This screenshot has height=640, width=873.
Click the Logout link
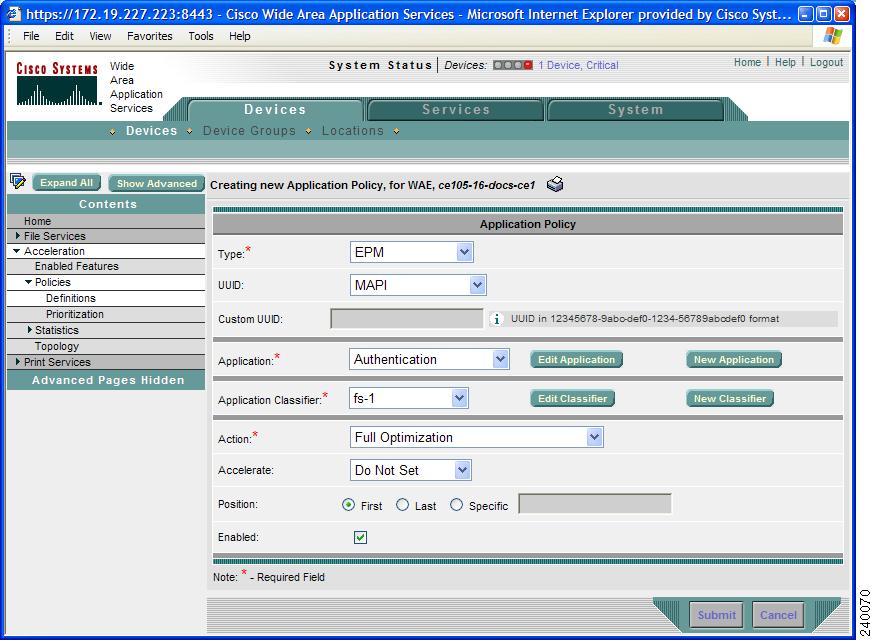click(826, 62)
